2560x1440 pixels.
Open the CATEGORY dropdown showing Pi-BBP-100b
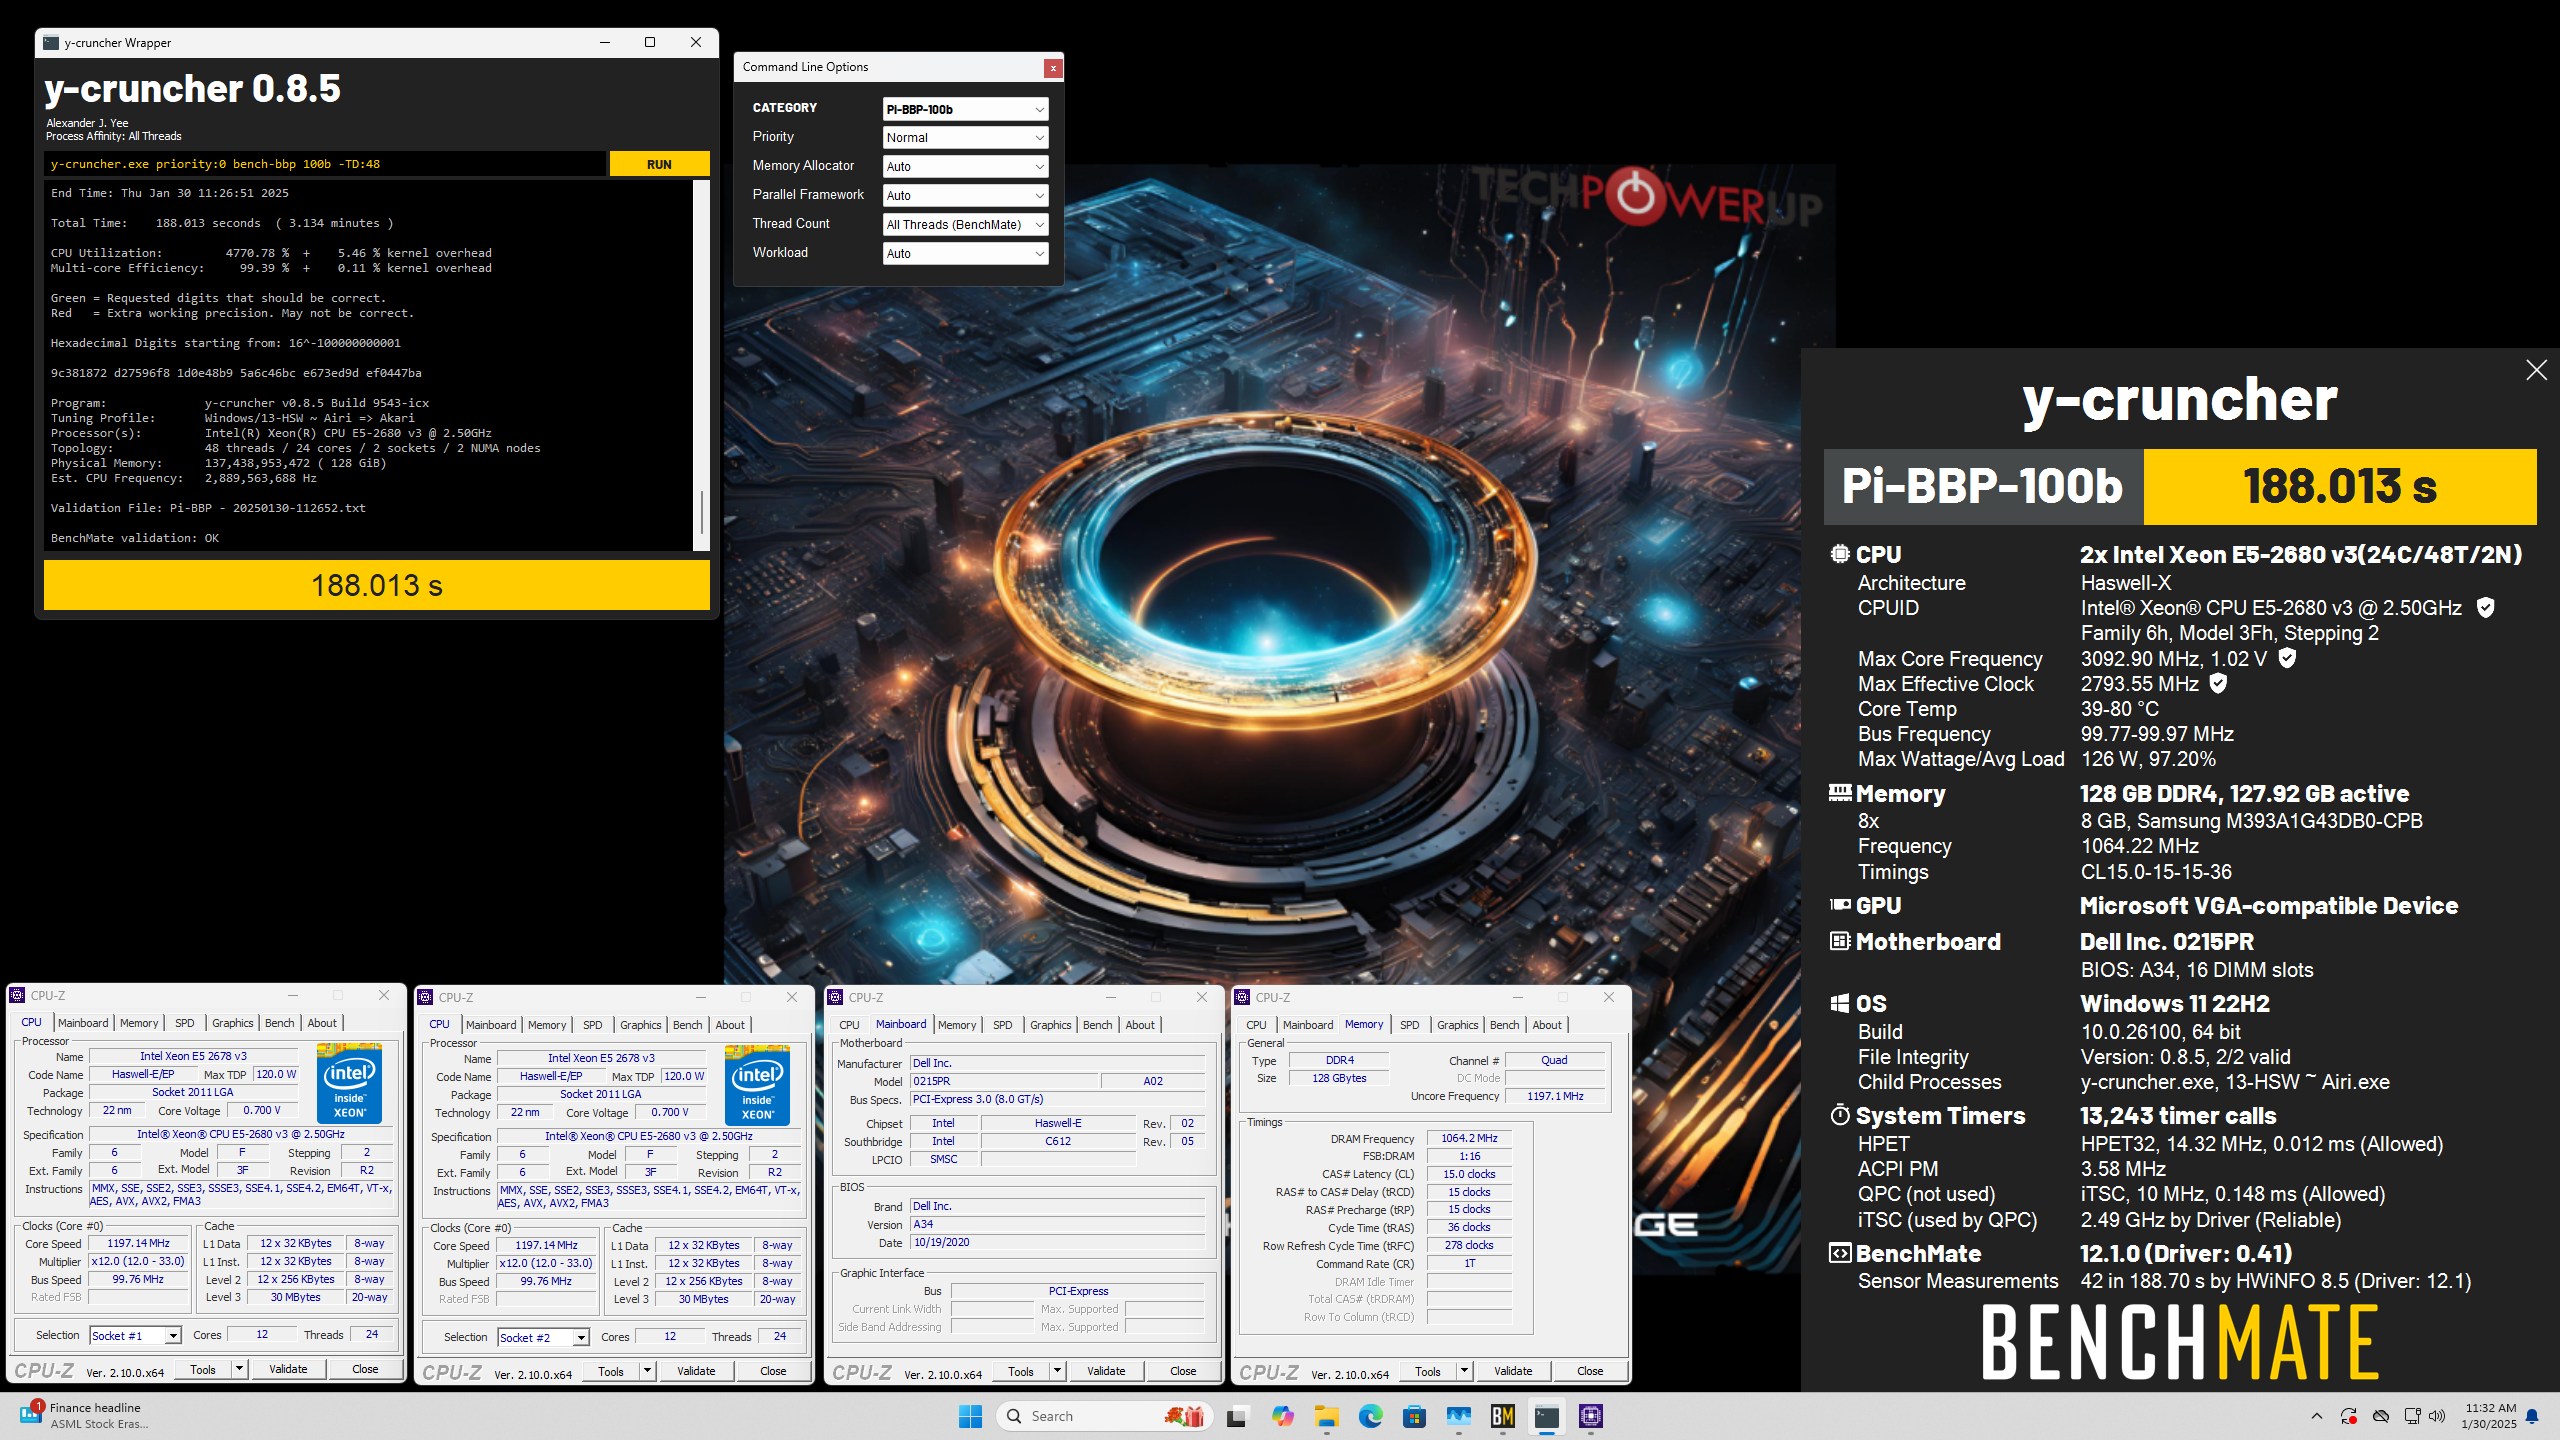coord(965,109)
